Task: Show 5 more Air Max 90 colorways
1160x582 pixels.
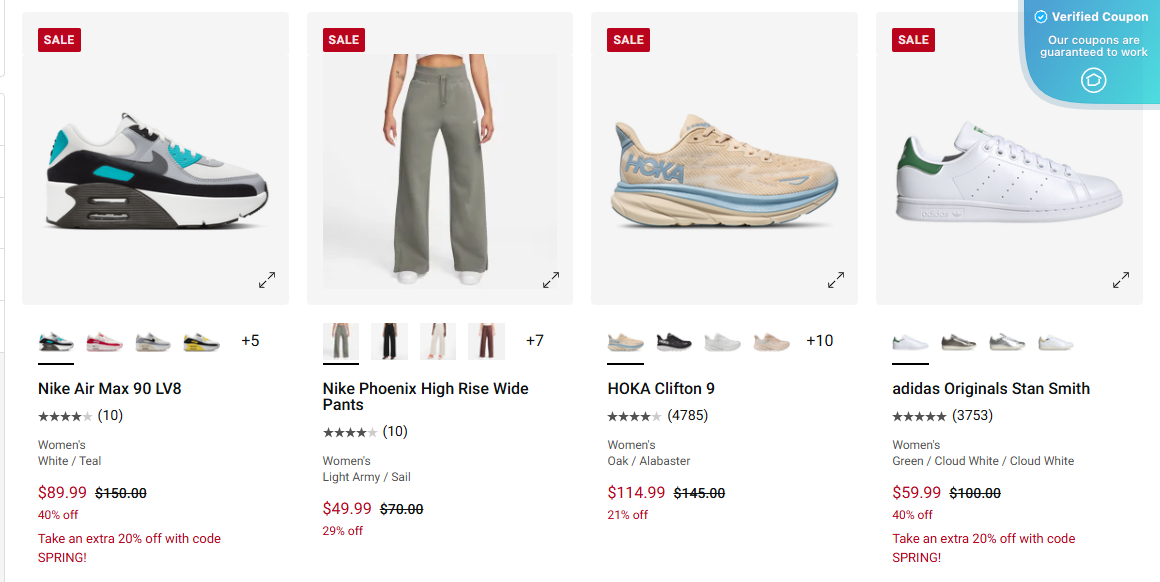Action: pyautogui.click(x=251, y=340)
